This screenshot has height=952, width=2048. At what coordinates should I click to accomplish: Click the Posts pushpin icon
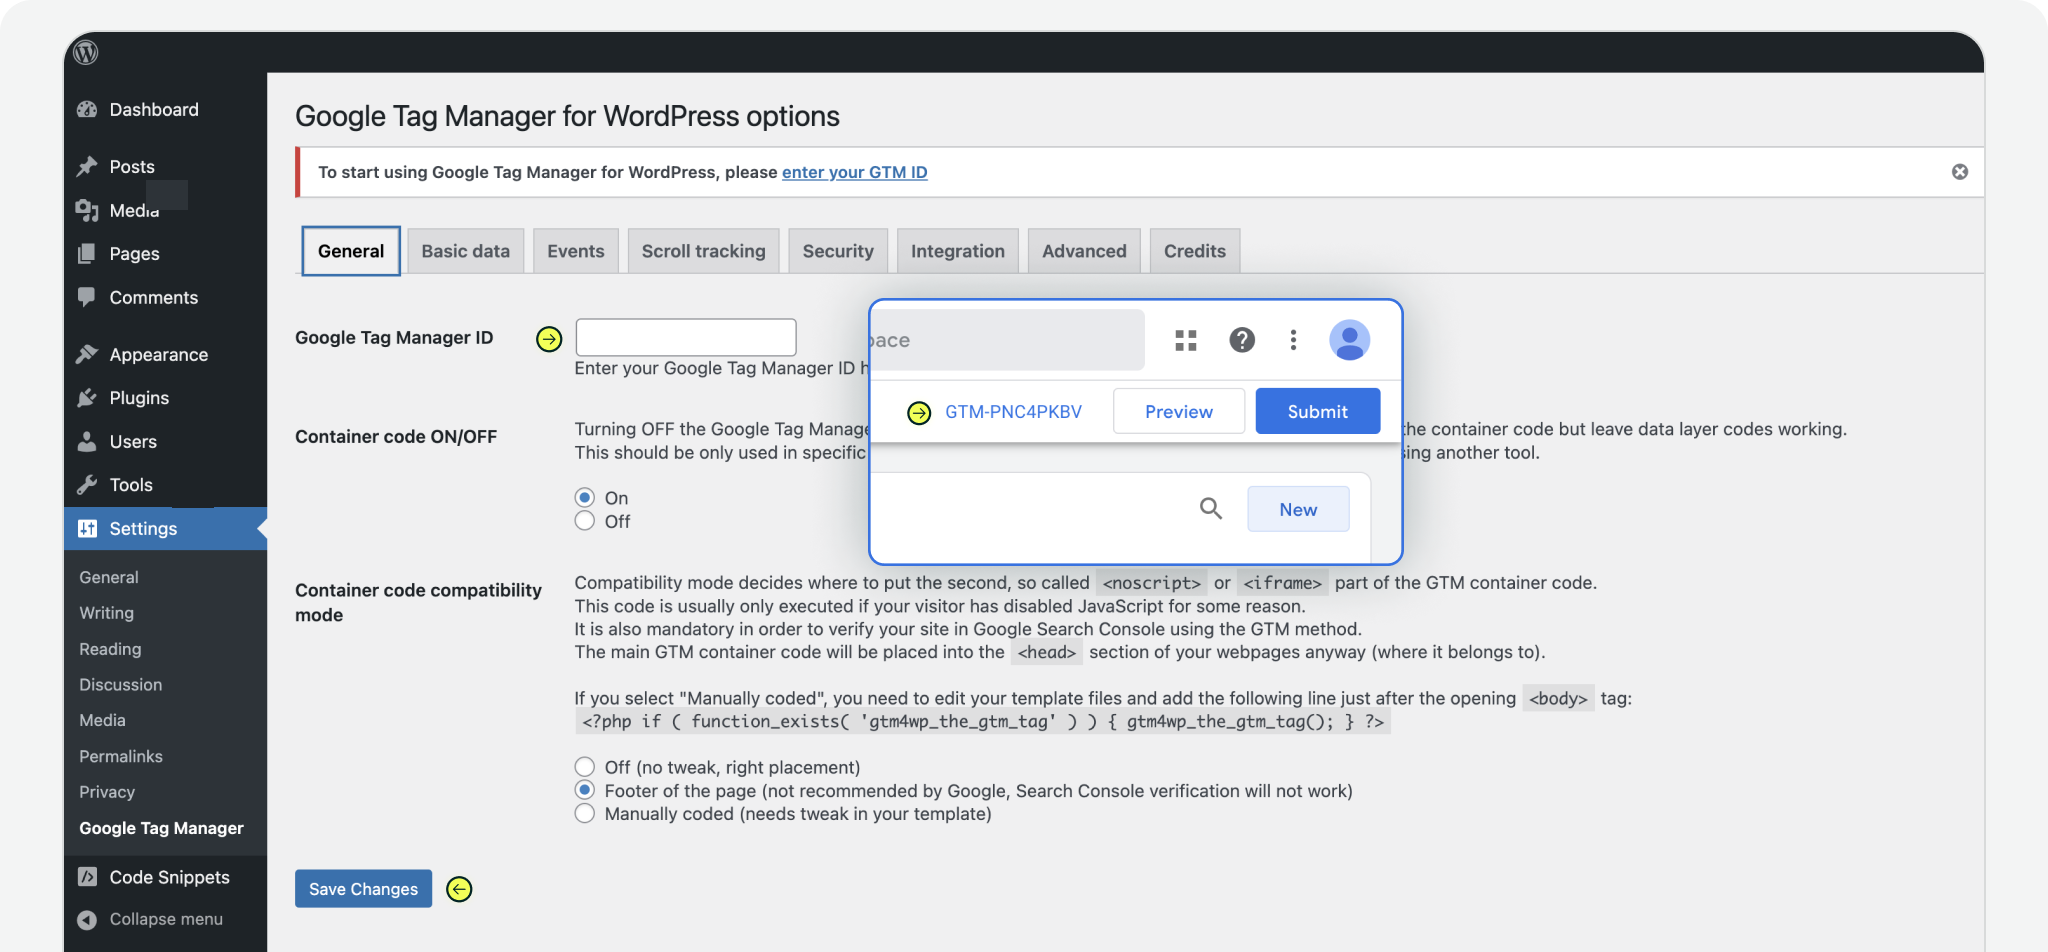87,166
